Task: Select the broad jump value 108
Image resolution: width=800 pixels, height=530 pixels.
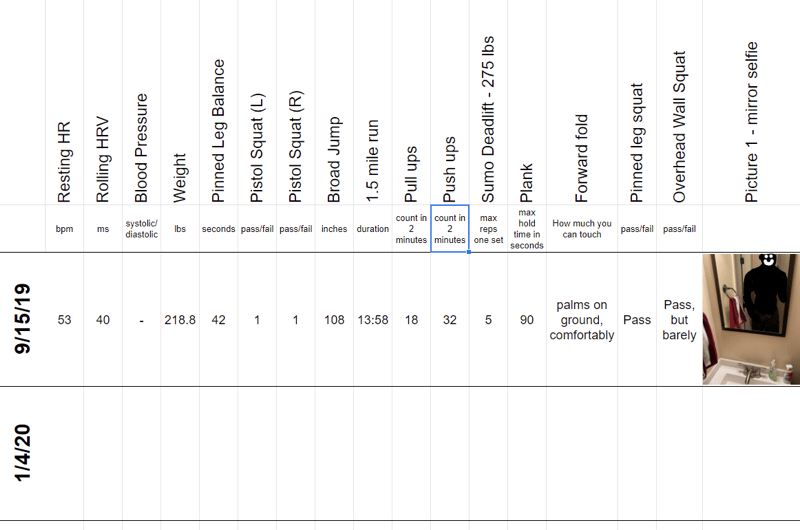Action: [334, 320]
